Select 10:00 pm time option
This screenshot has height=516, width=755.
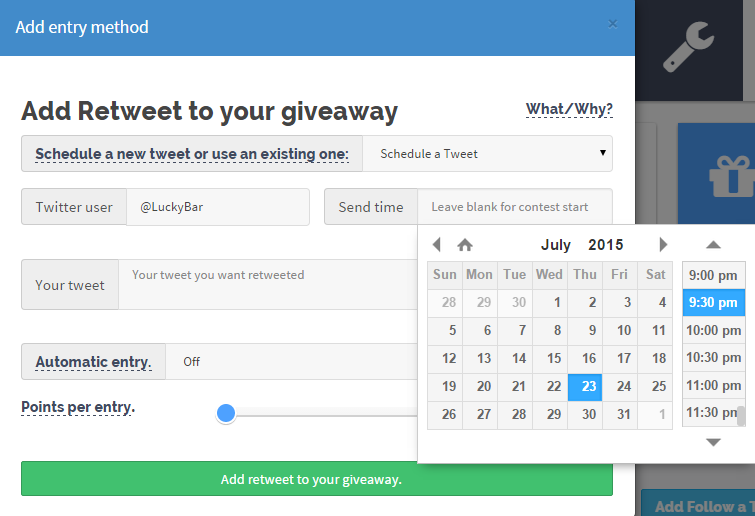click(714, 330)
